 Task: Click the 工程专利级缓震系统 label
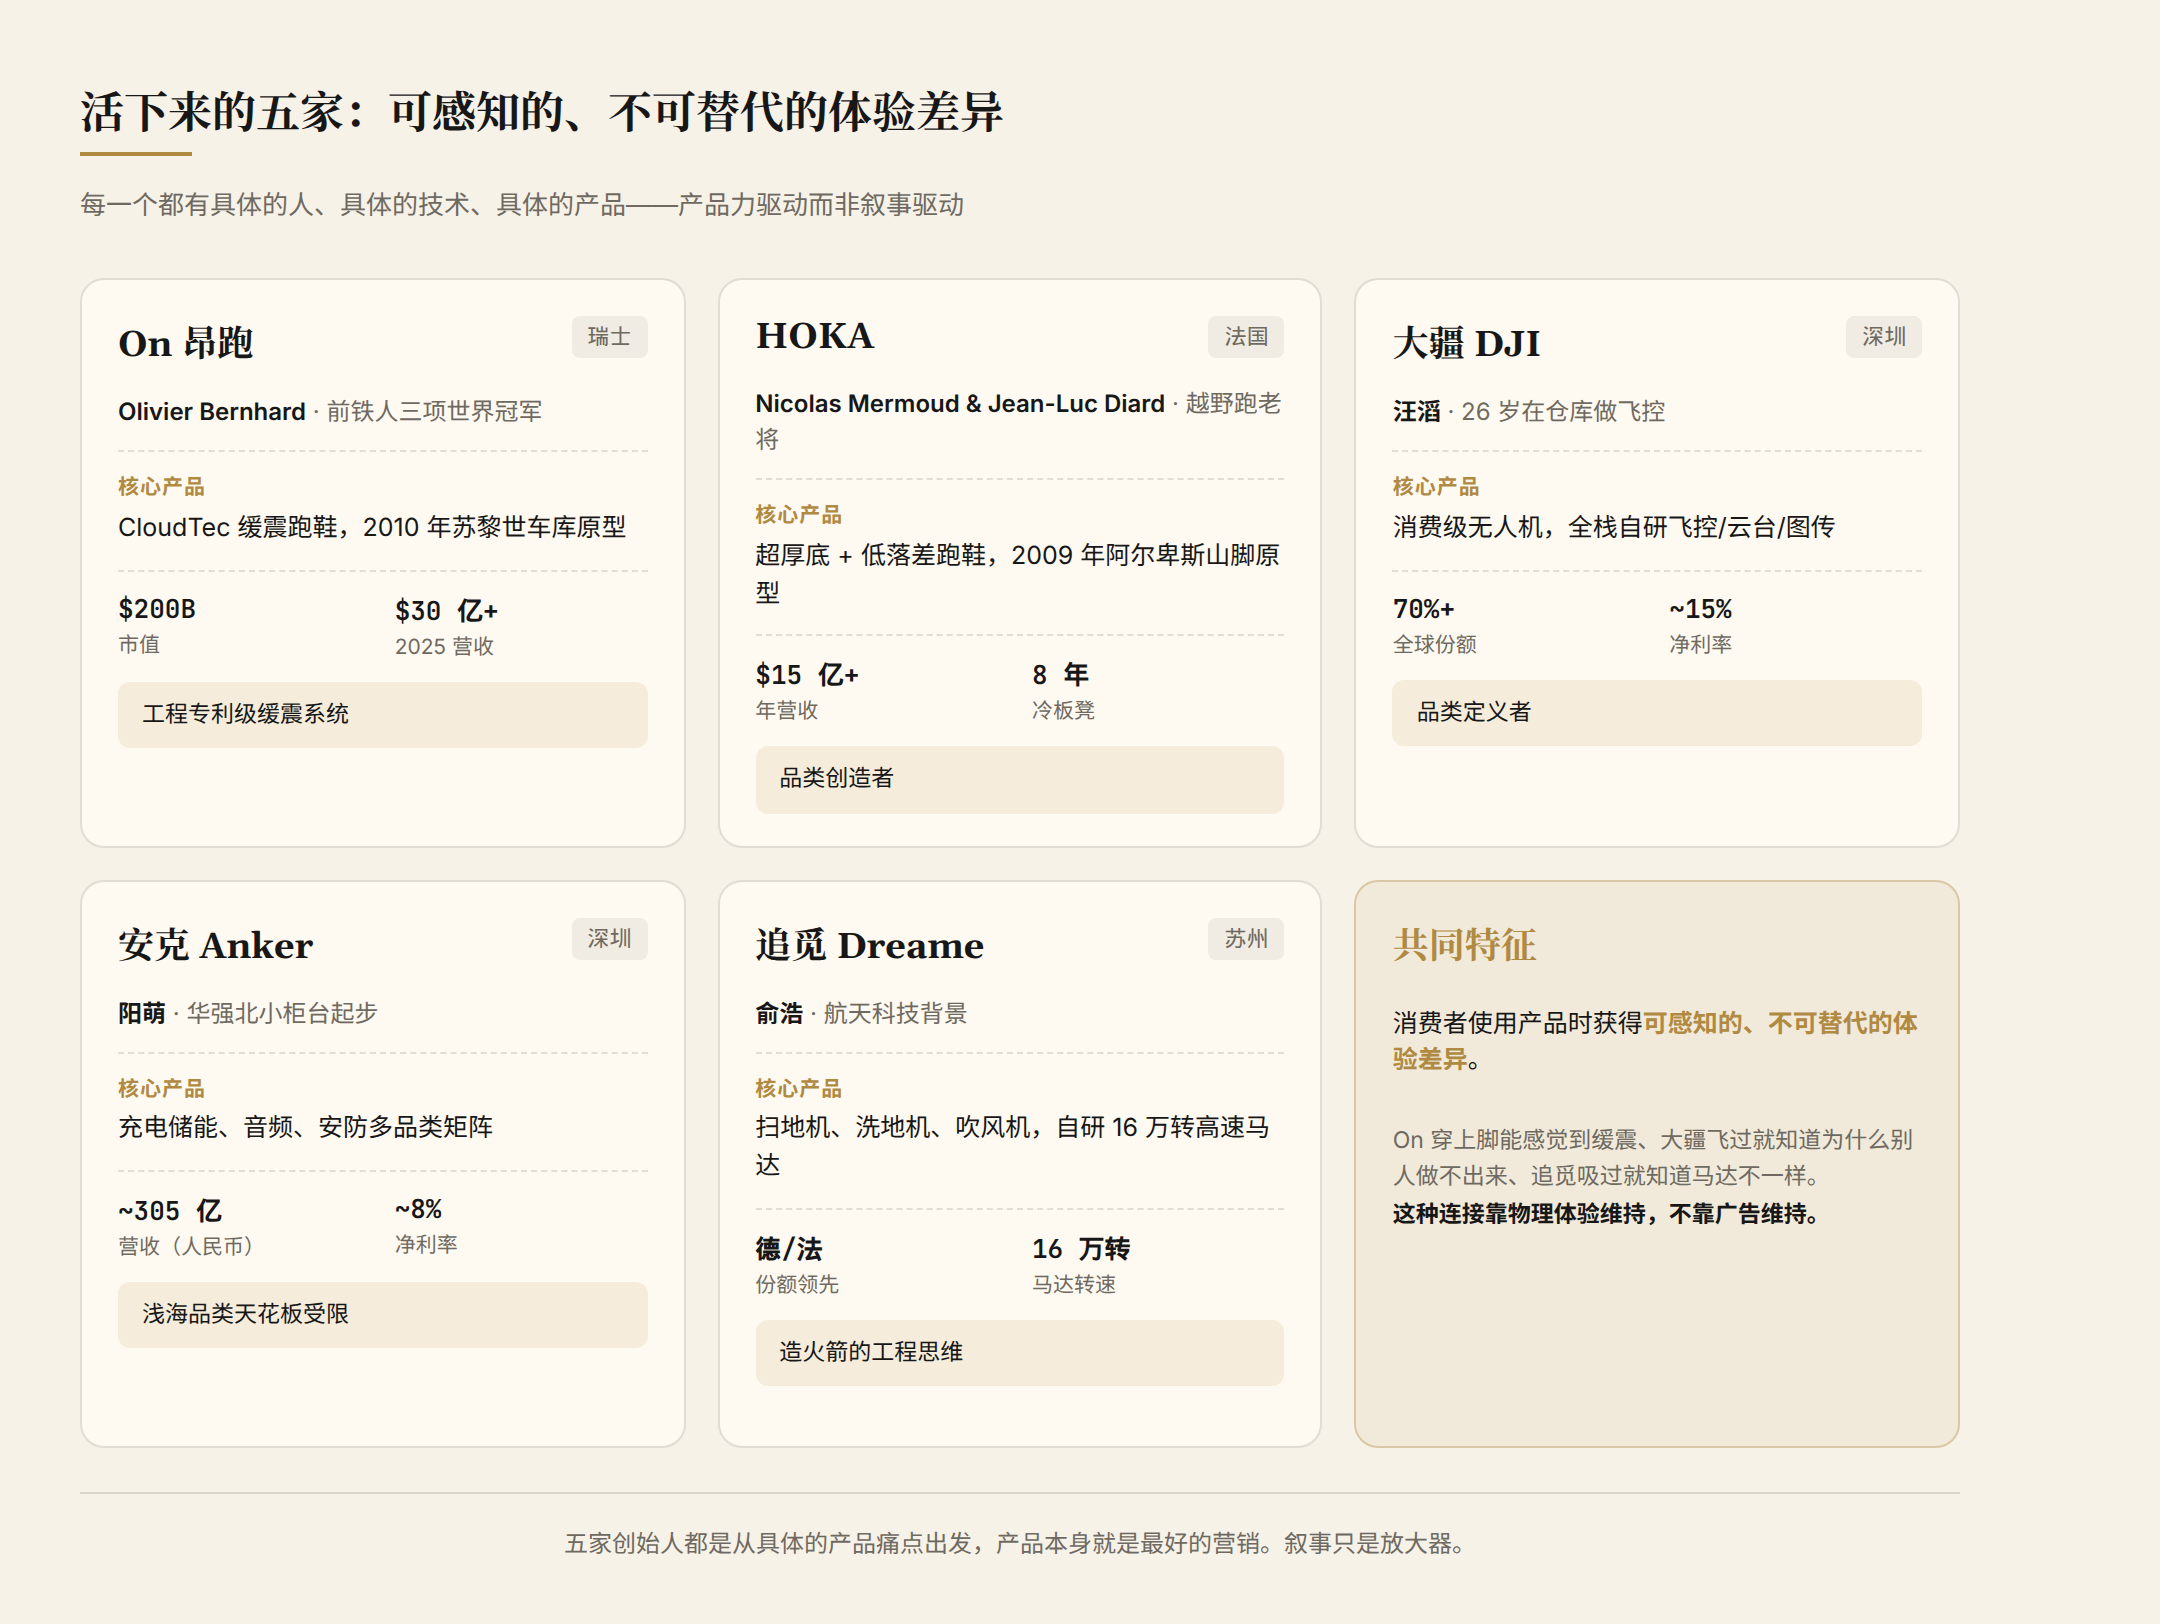tap(382, 714)
